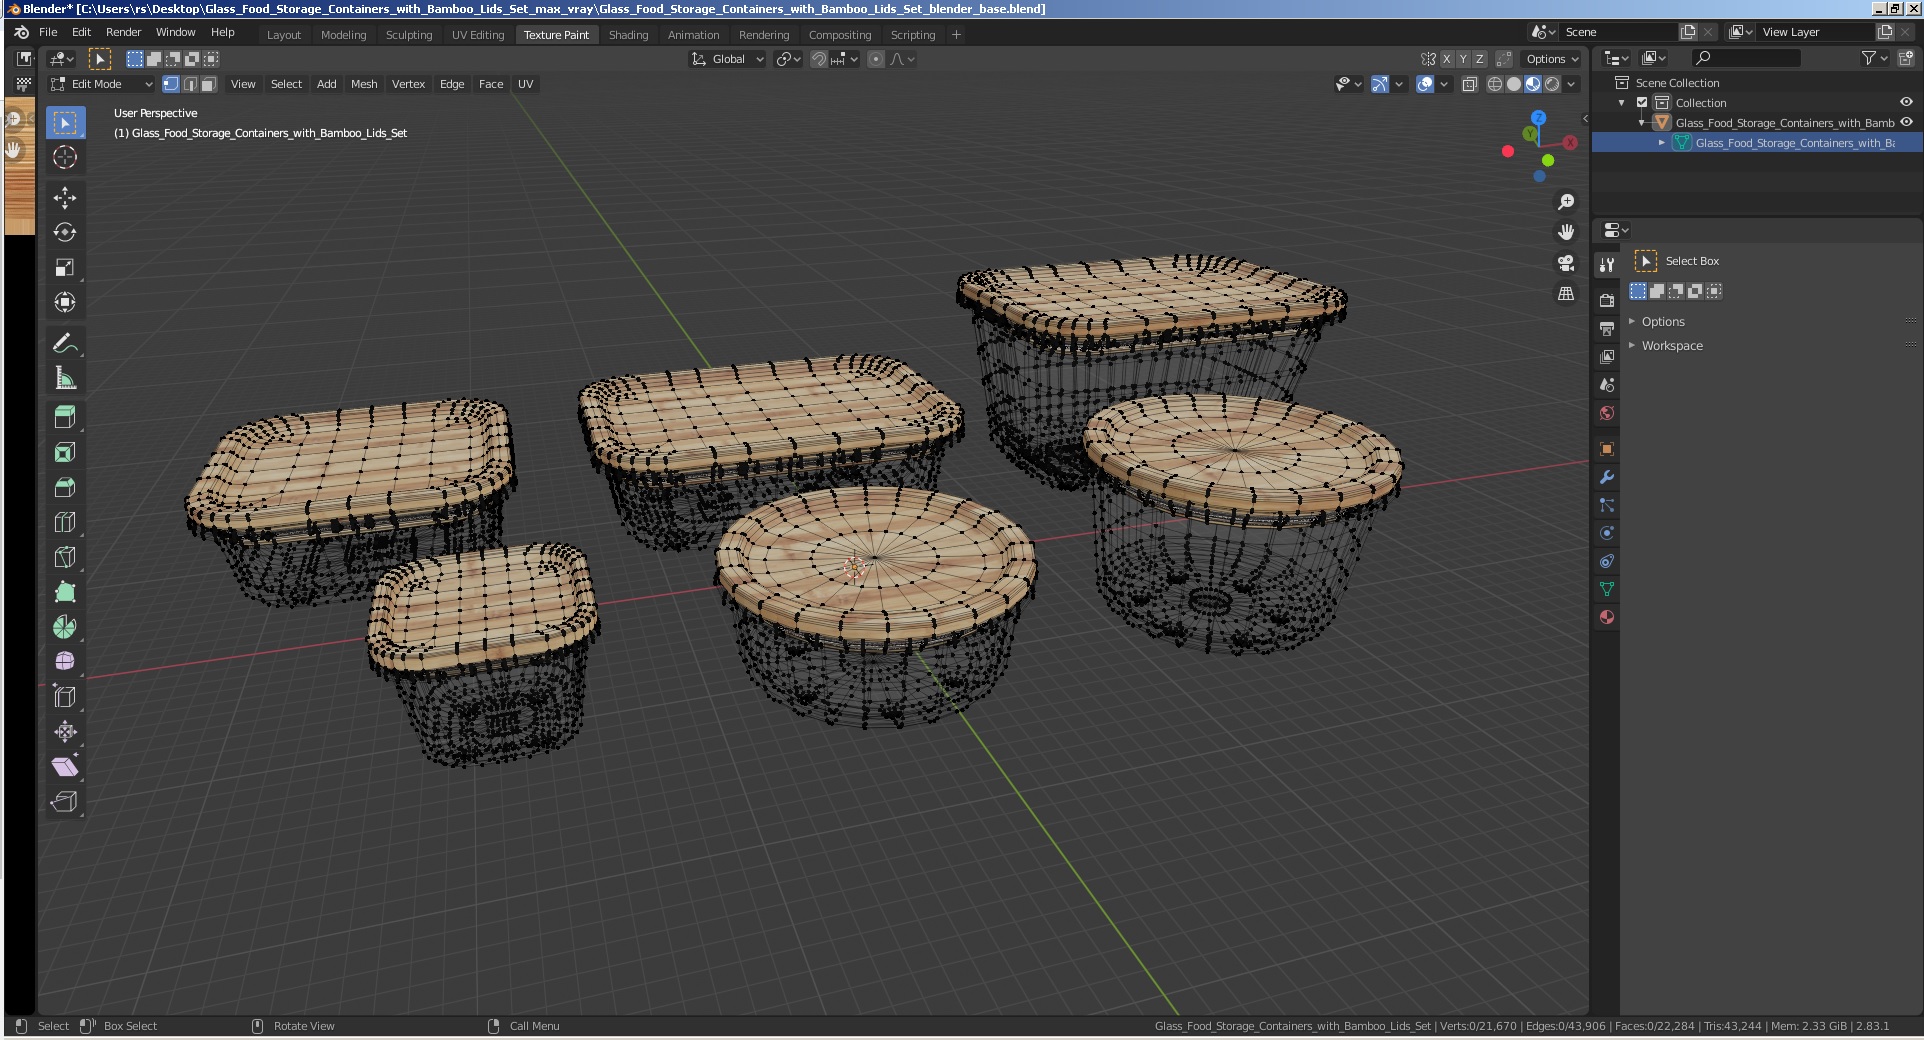1924x1040 pixels.
Task: Switch to the Modeling workspace tab
Action: [x=343, y=35]
